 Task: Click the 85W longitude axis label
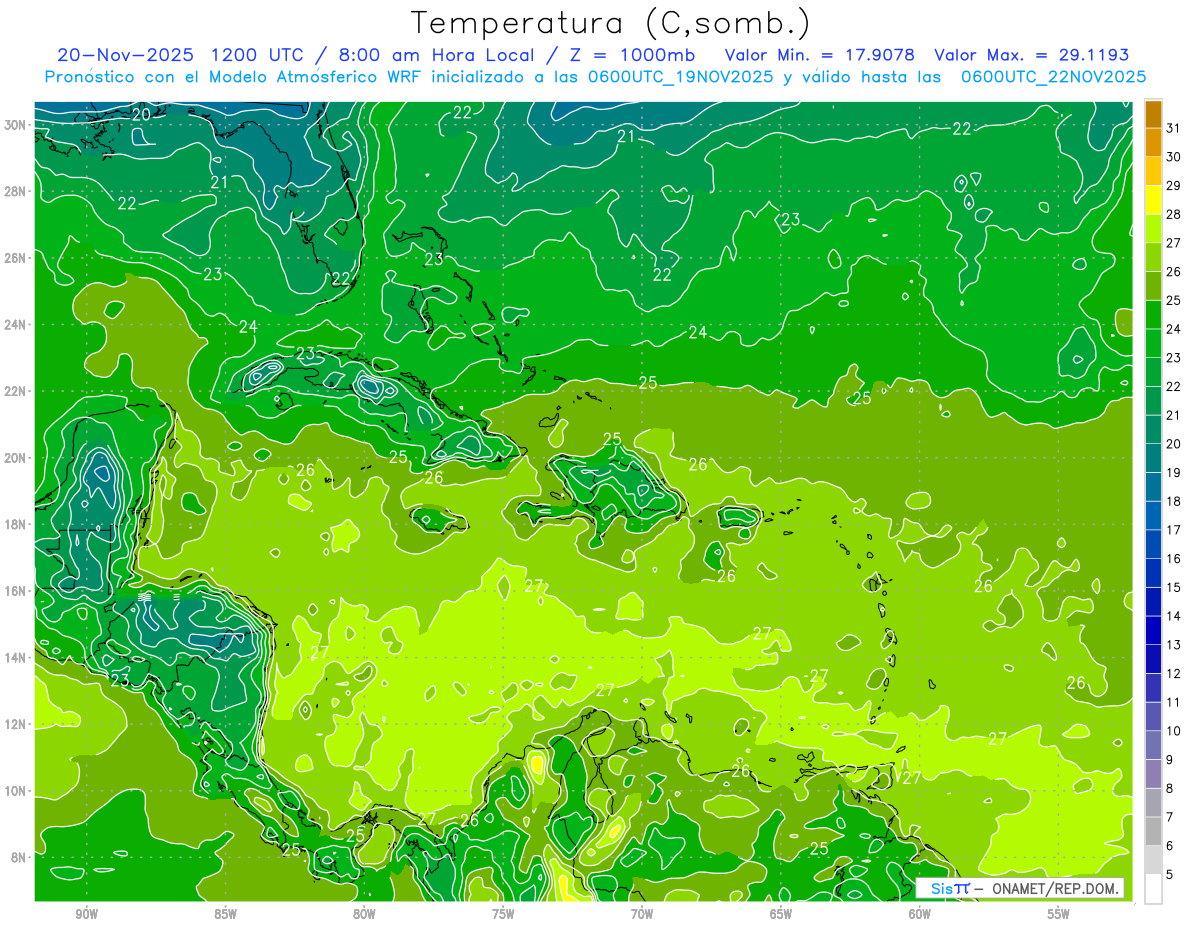[225, 913]
